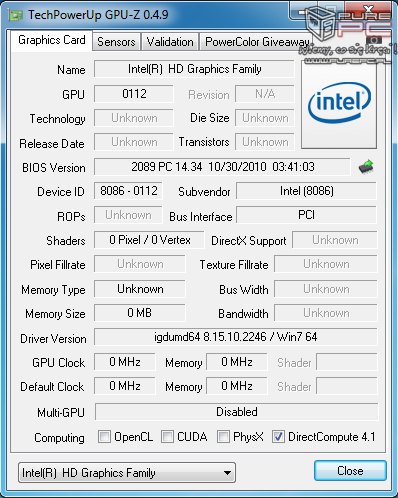Screen dimensions: 398x498
Task: Select the BIOS Version field text
Action: tap(222, 167)
